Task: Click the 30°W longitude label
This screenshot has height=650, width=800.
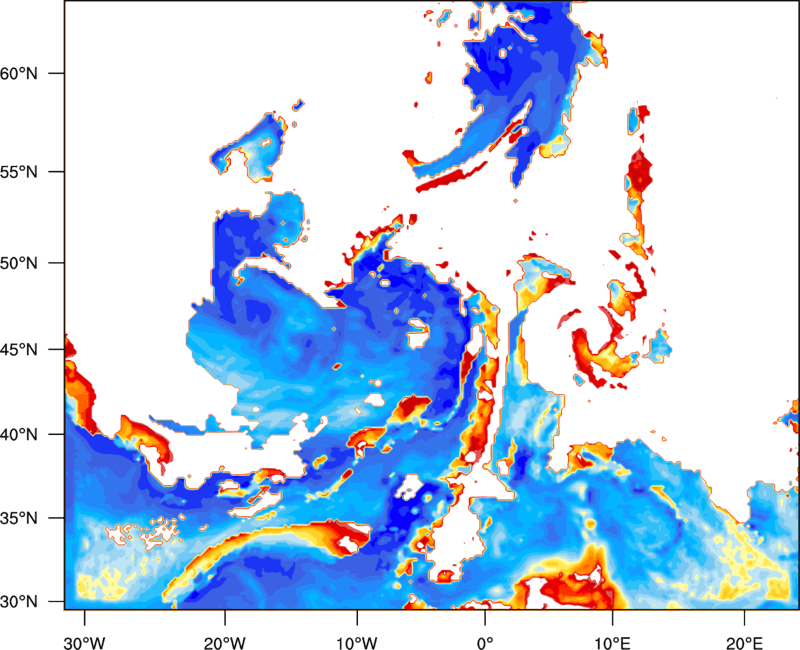Action: [85, 643]
